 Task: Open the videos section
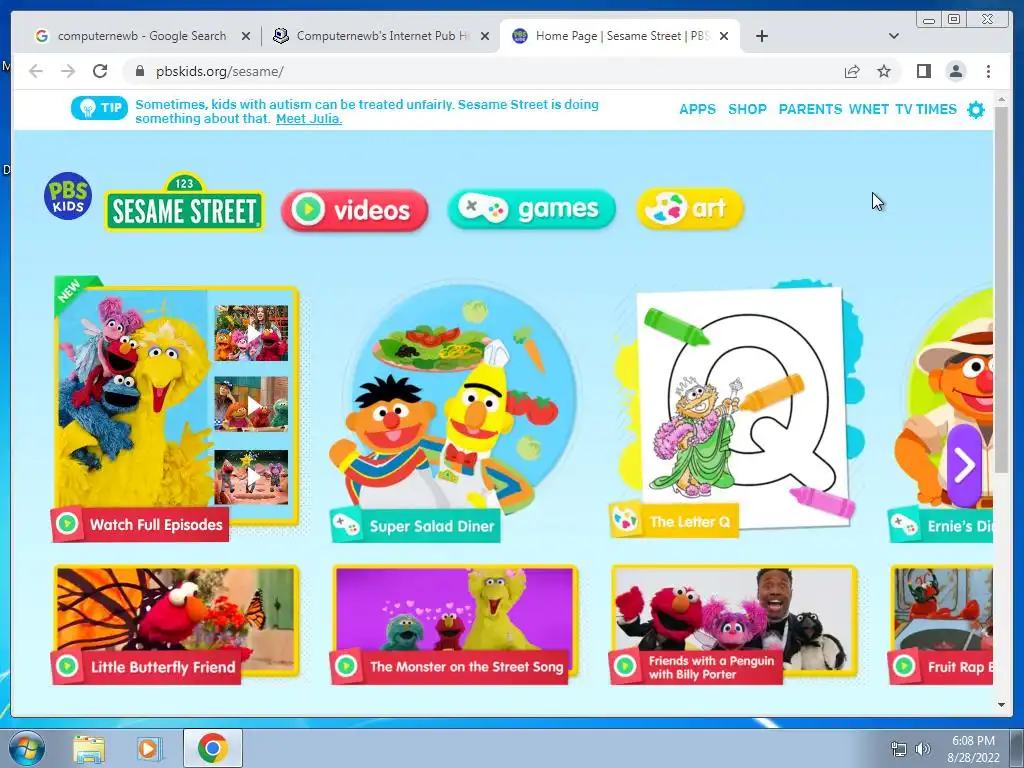tap(355, 210)
